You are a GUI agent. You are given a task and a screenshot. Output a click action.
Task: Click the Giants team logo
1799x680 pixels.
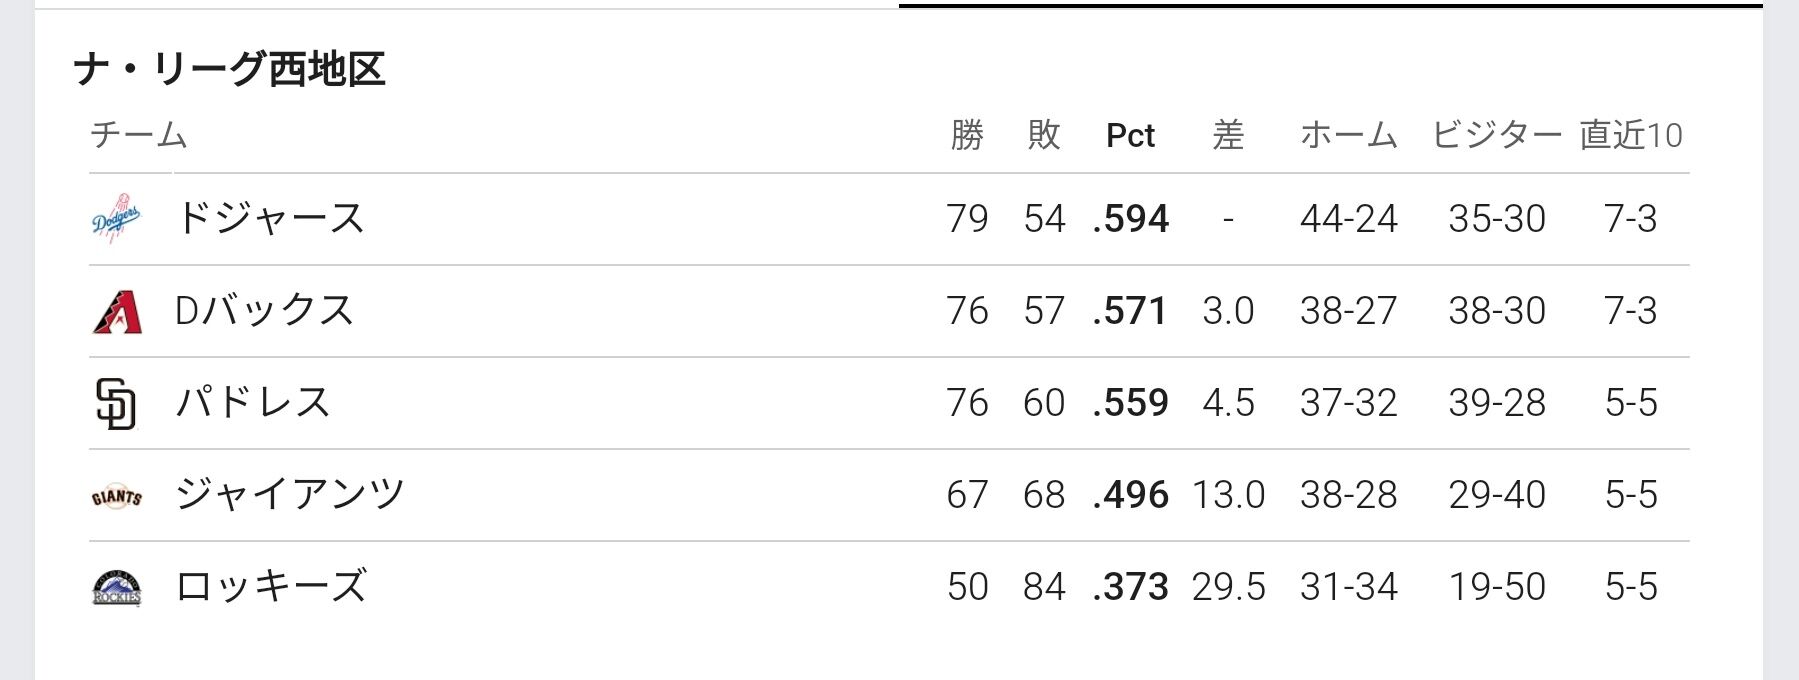pos(116,496)
